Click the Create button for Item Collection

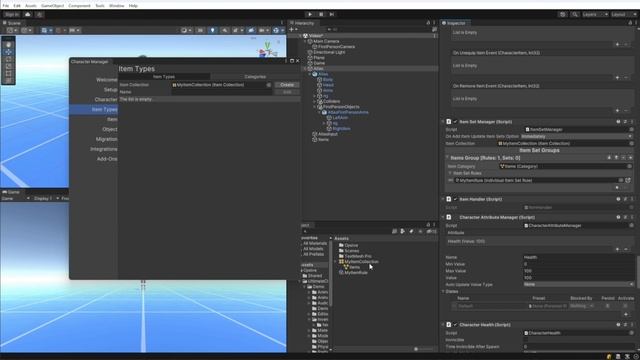point(287,84)
